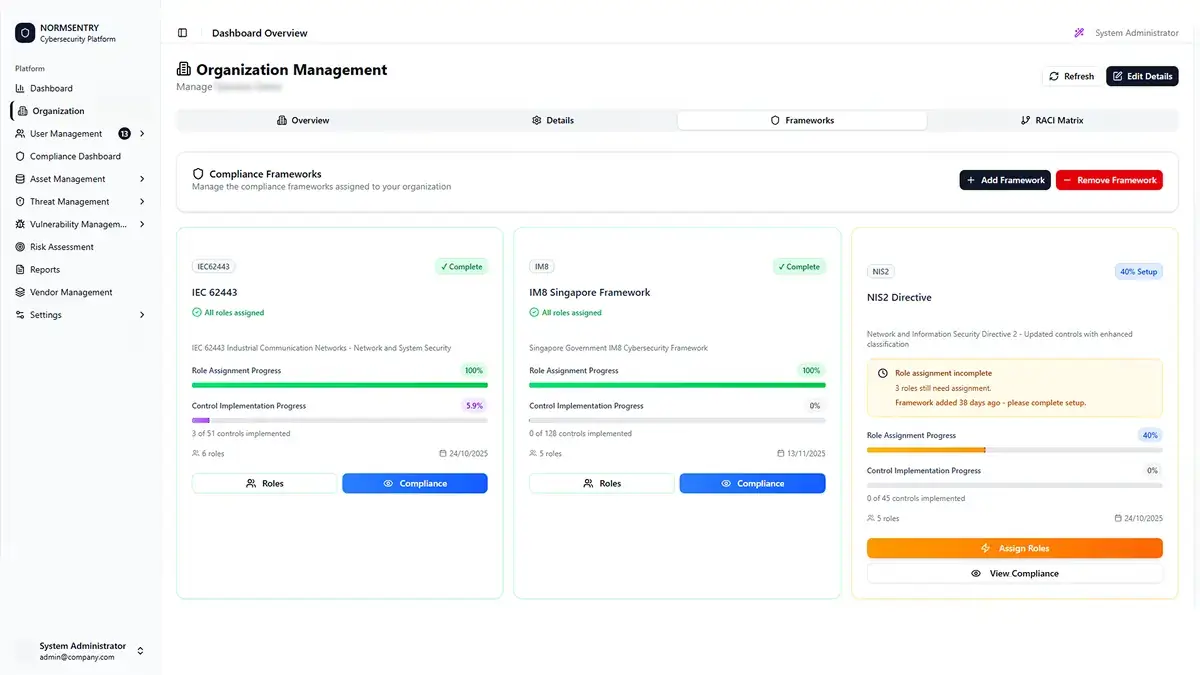Toggle the sidebar panel icon
The height and width of the screenshot is (675, 1200).
(182, 33)
